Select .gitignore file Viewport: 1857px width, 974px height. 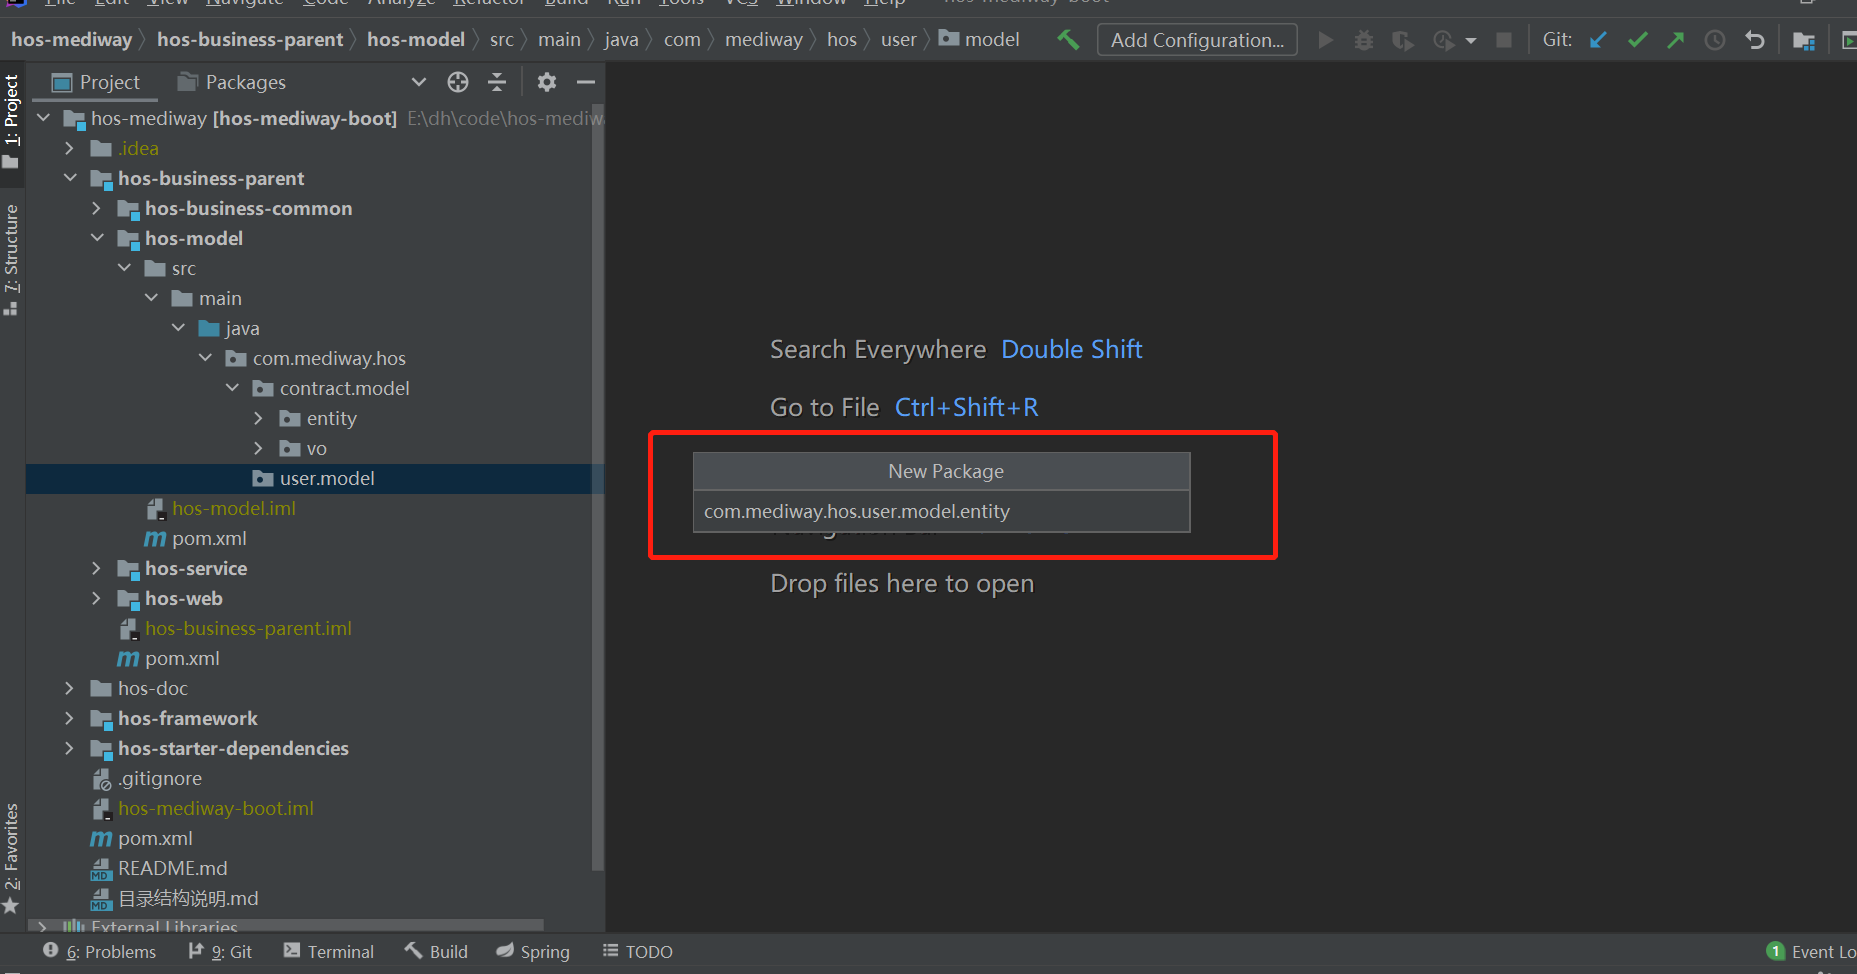[x=159, y=778]
